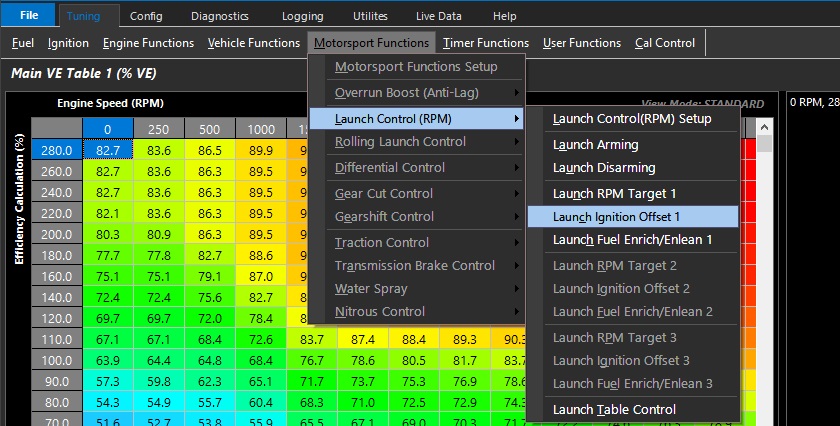Switch to the Config tab
This screenshot has height=426, width=840.
coord(146,16)
